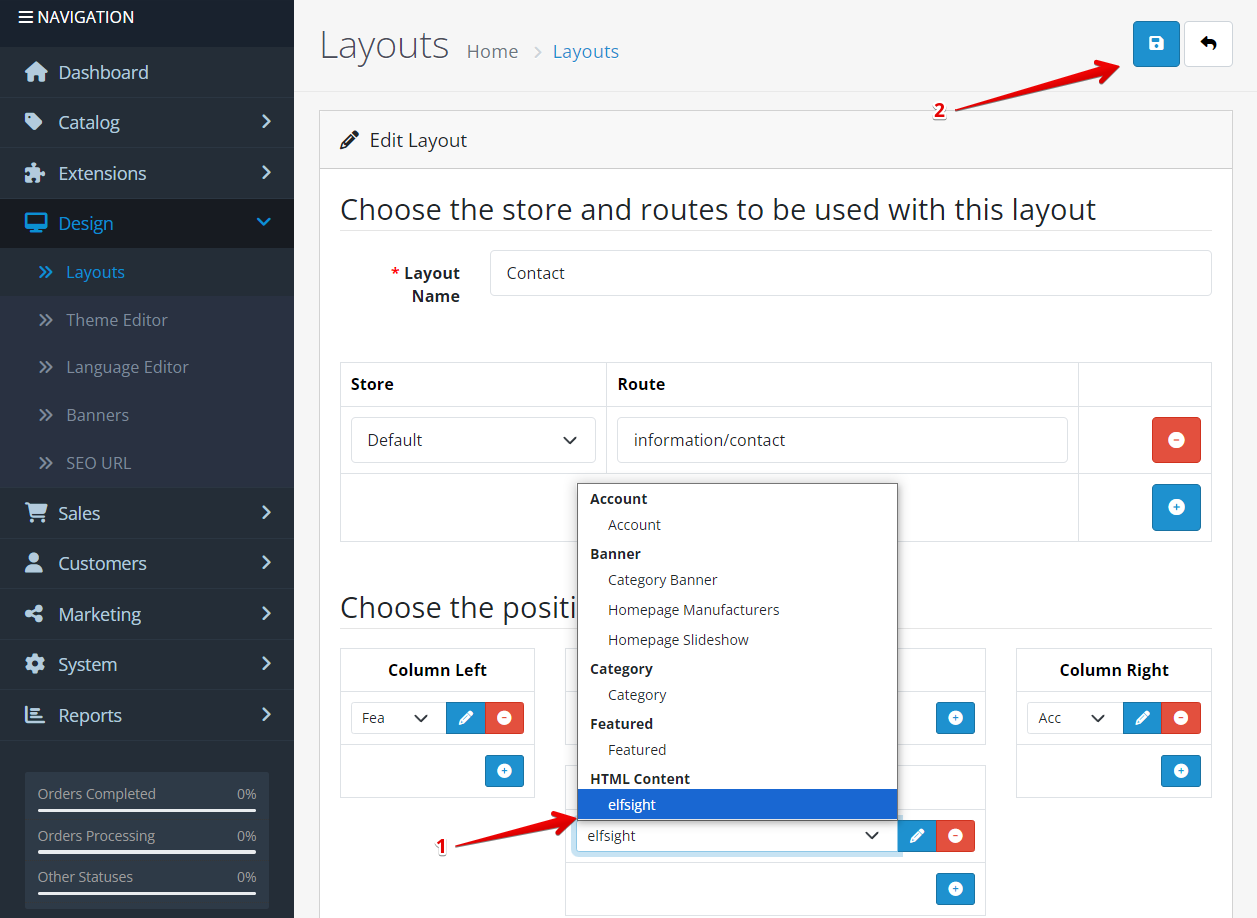Click the Orders Processing progress bar
This screenshot has width=1257, height=918.
point(147,852)
